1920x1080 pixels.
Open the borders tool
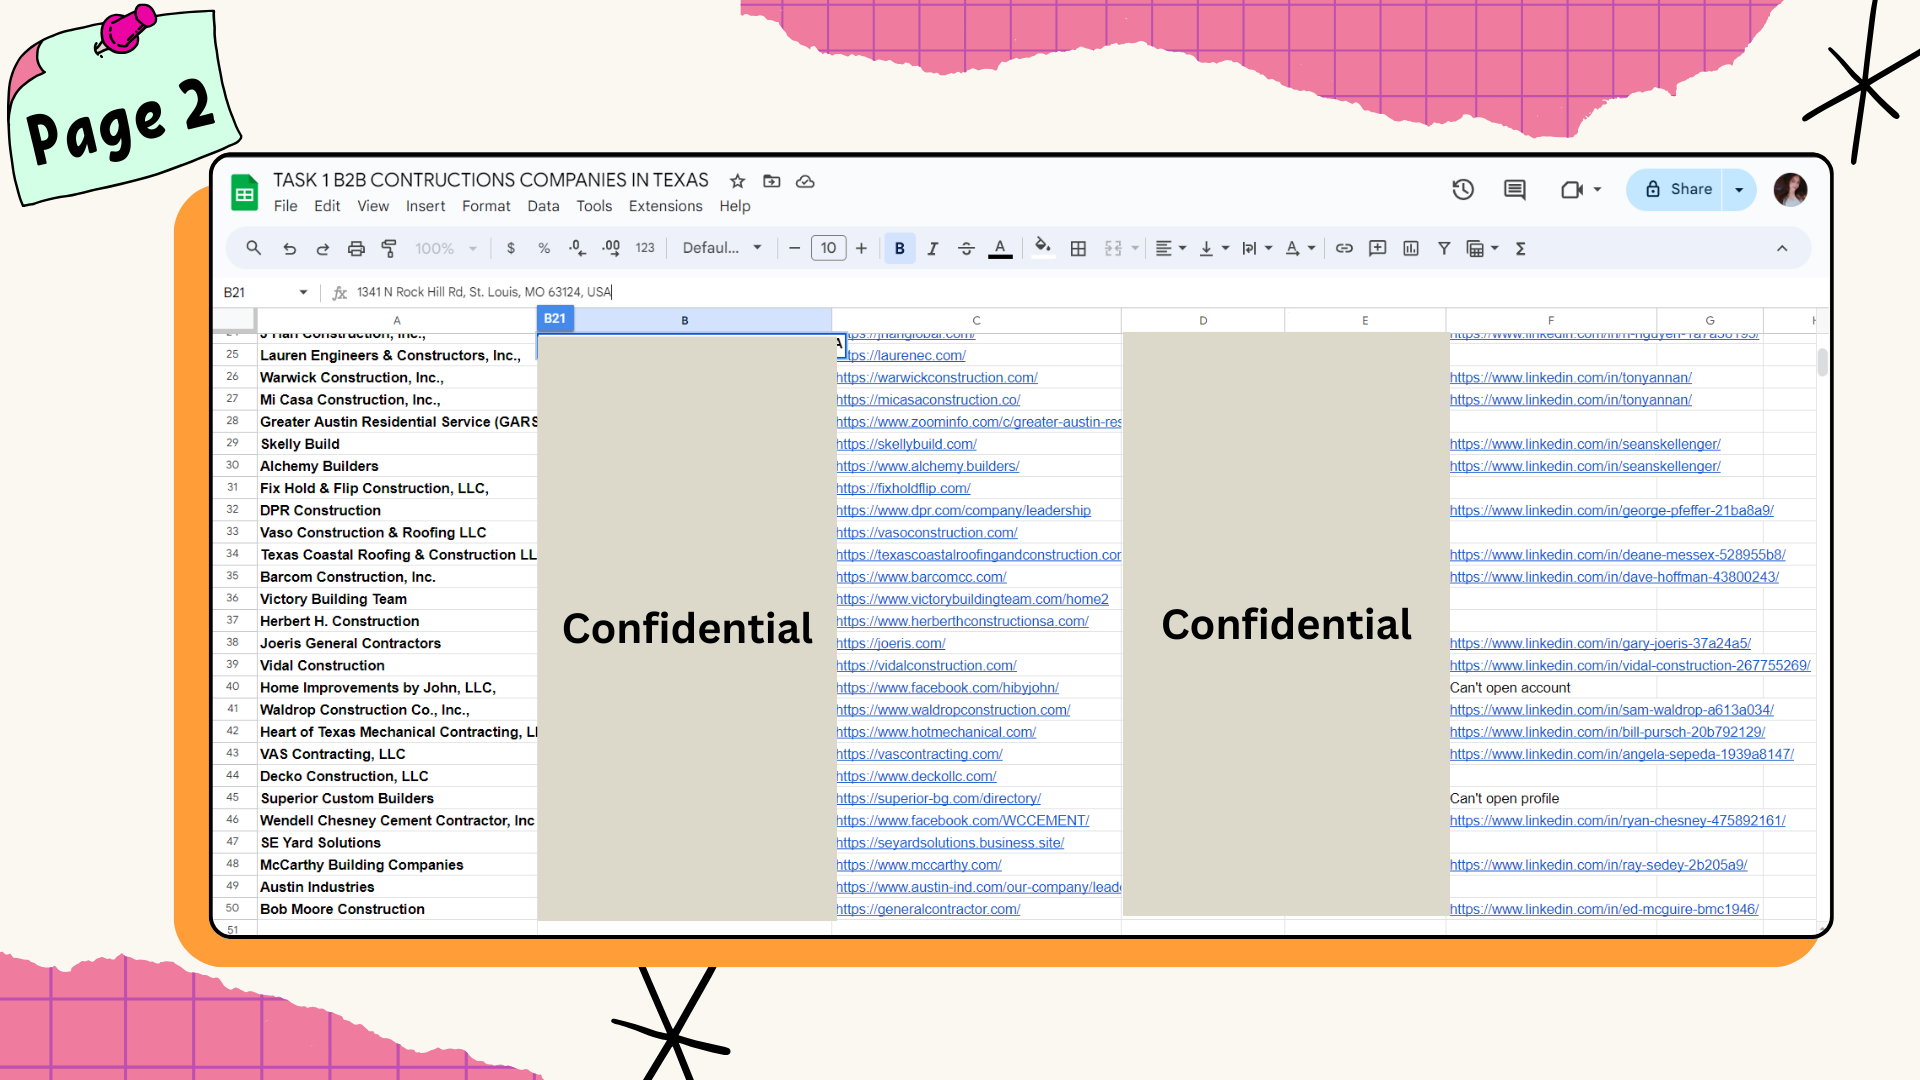click(1078, 248)
